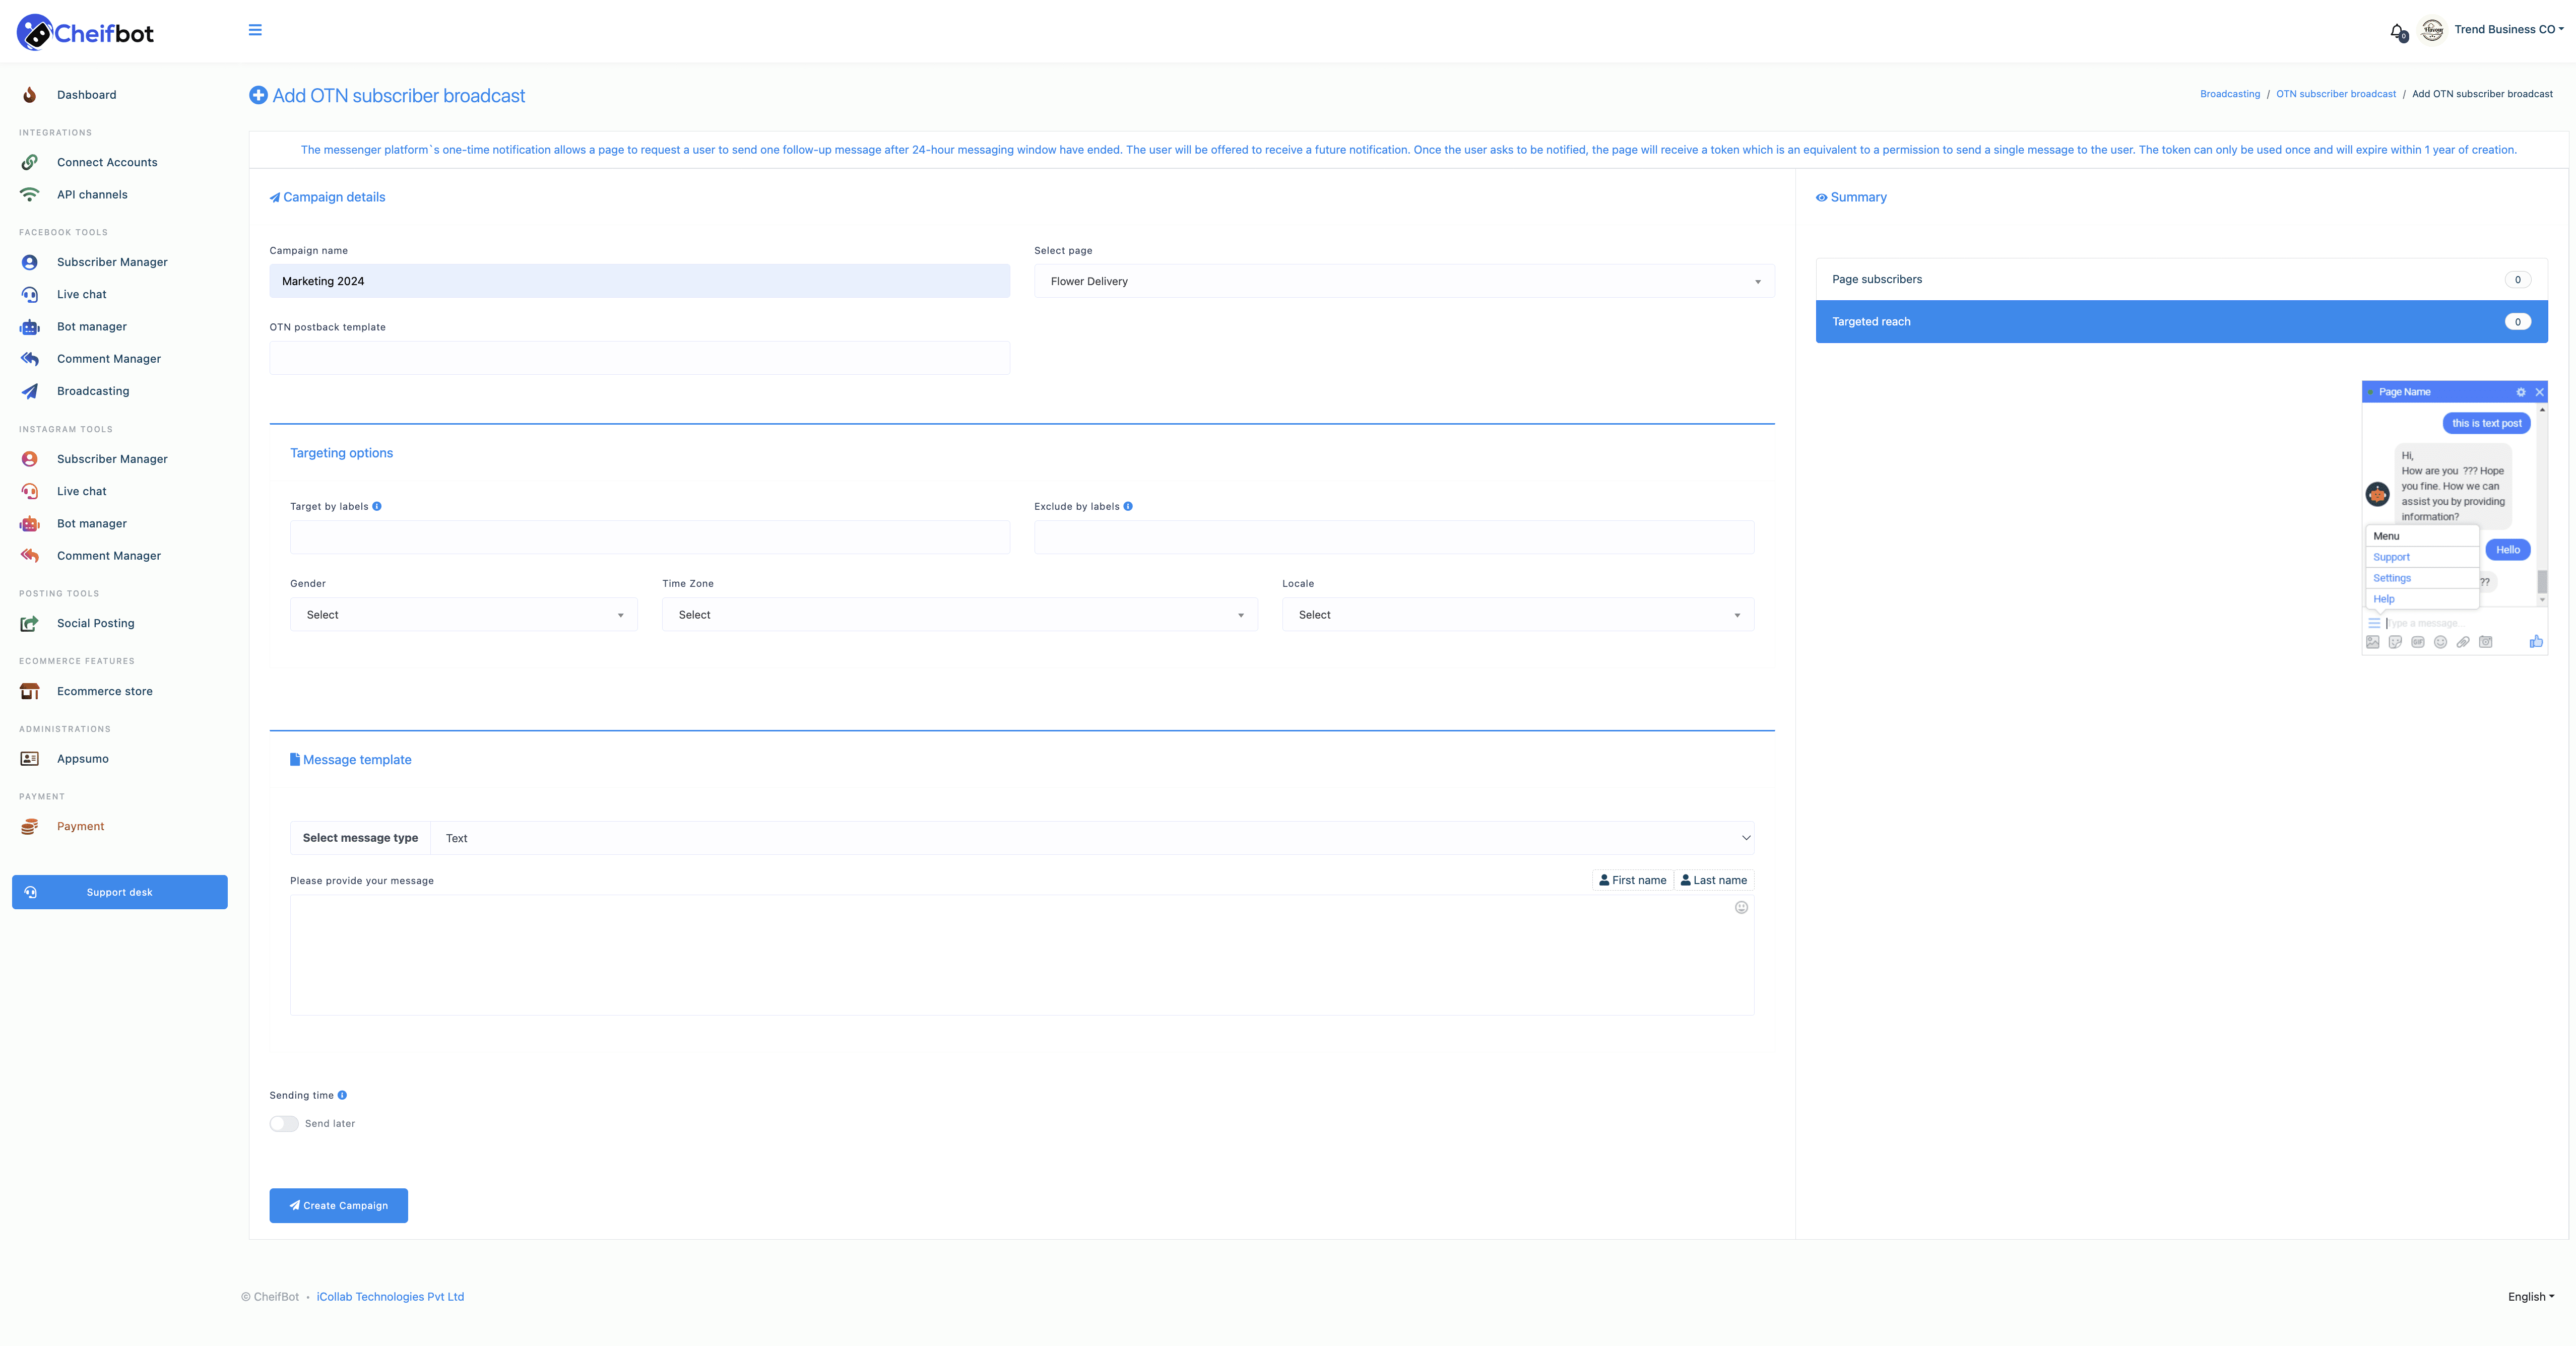This screenshot has height=1346, width=2576.
Task: Open Social Posting menu item
Action: 96,623
